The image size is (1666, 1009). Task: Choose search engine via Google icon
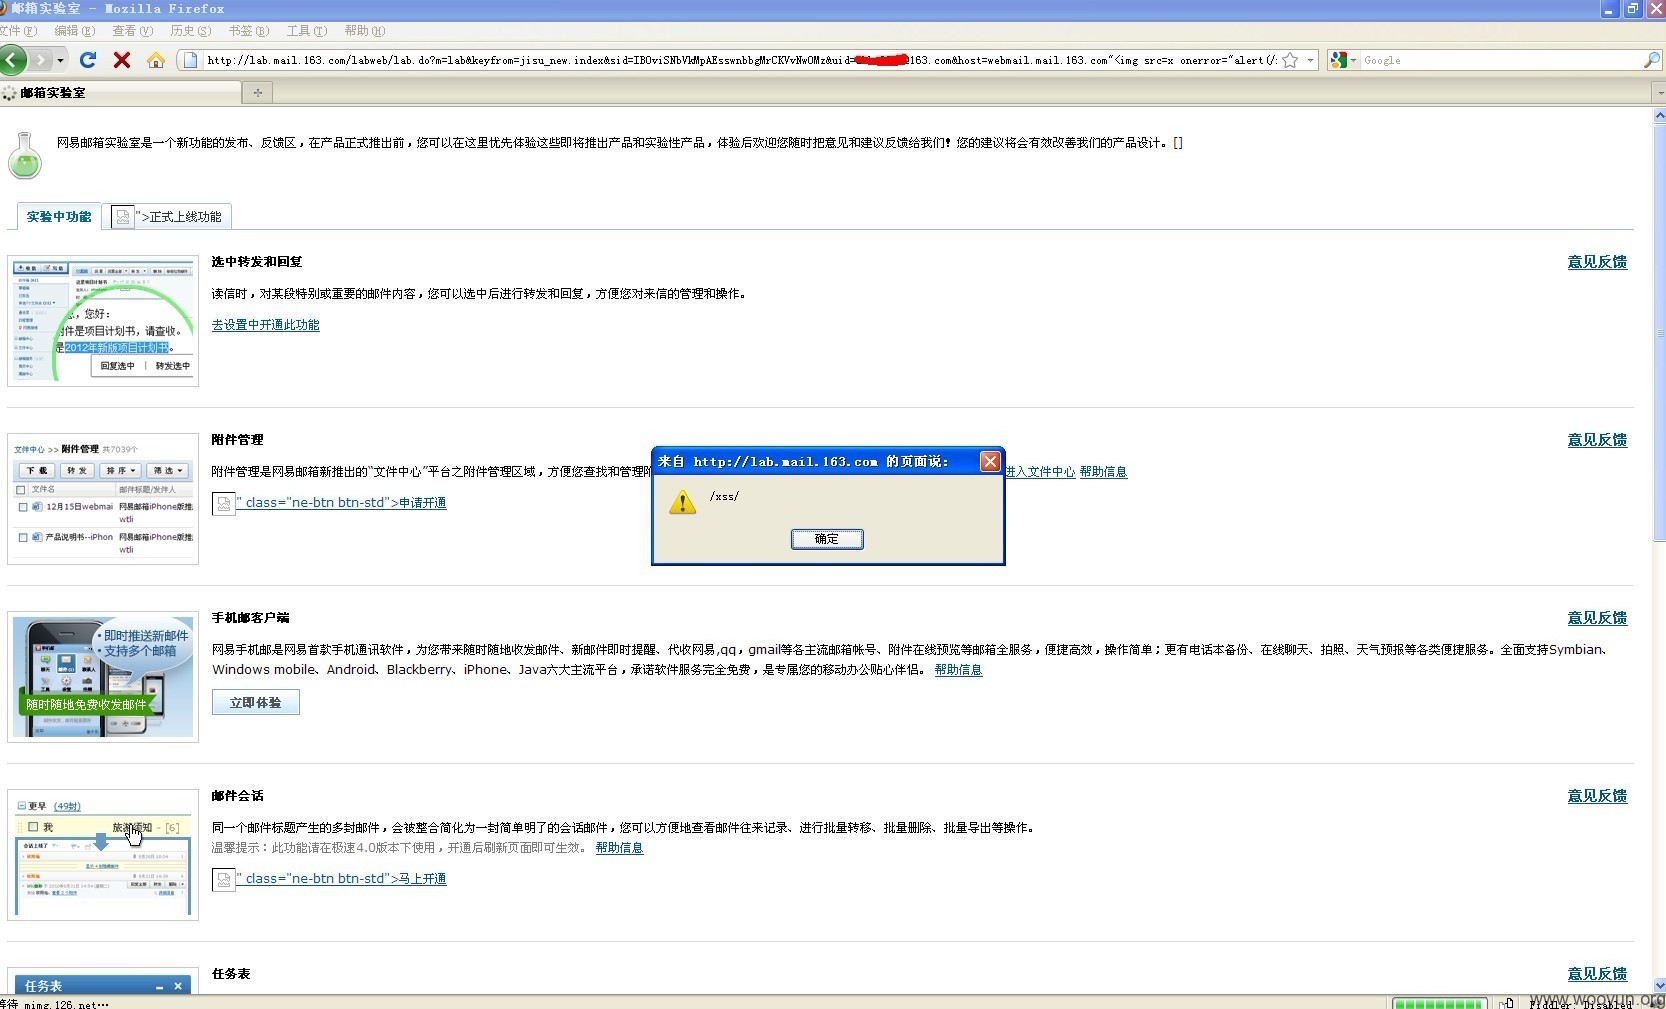[x=1338, y=60]
